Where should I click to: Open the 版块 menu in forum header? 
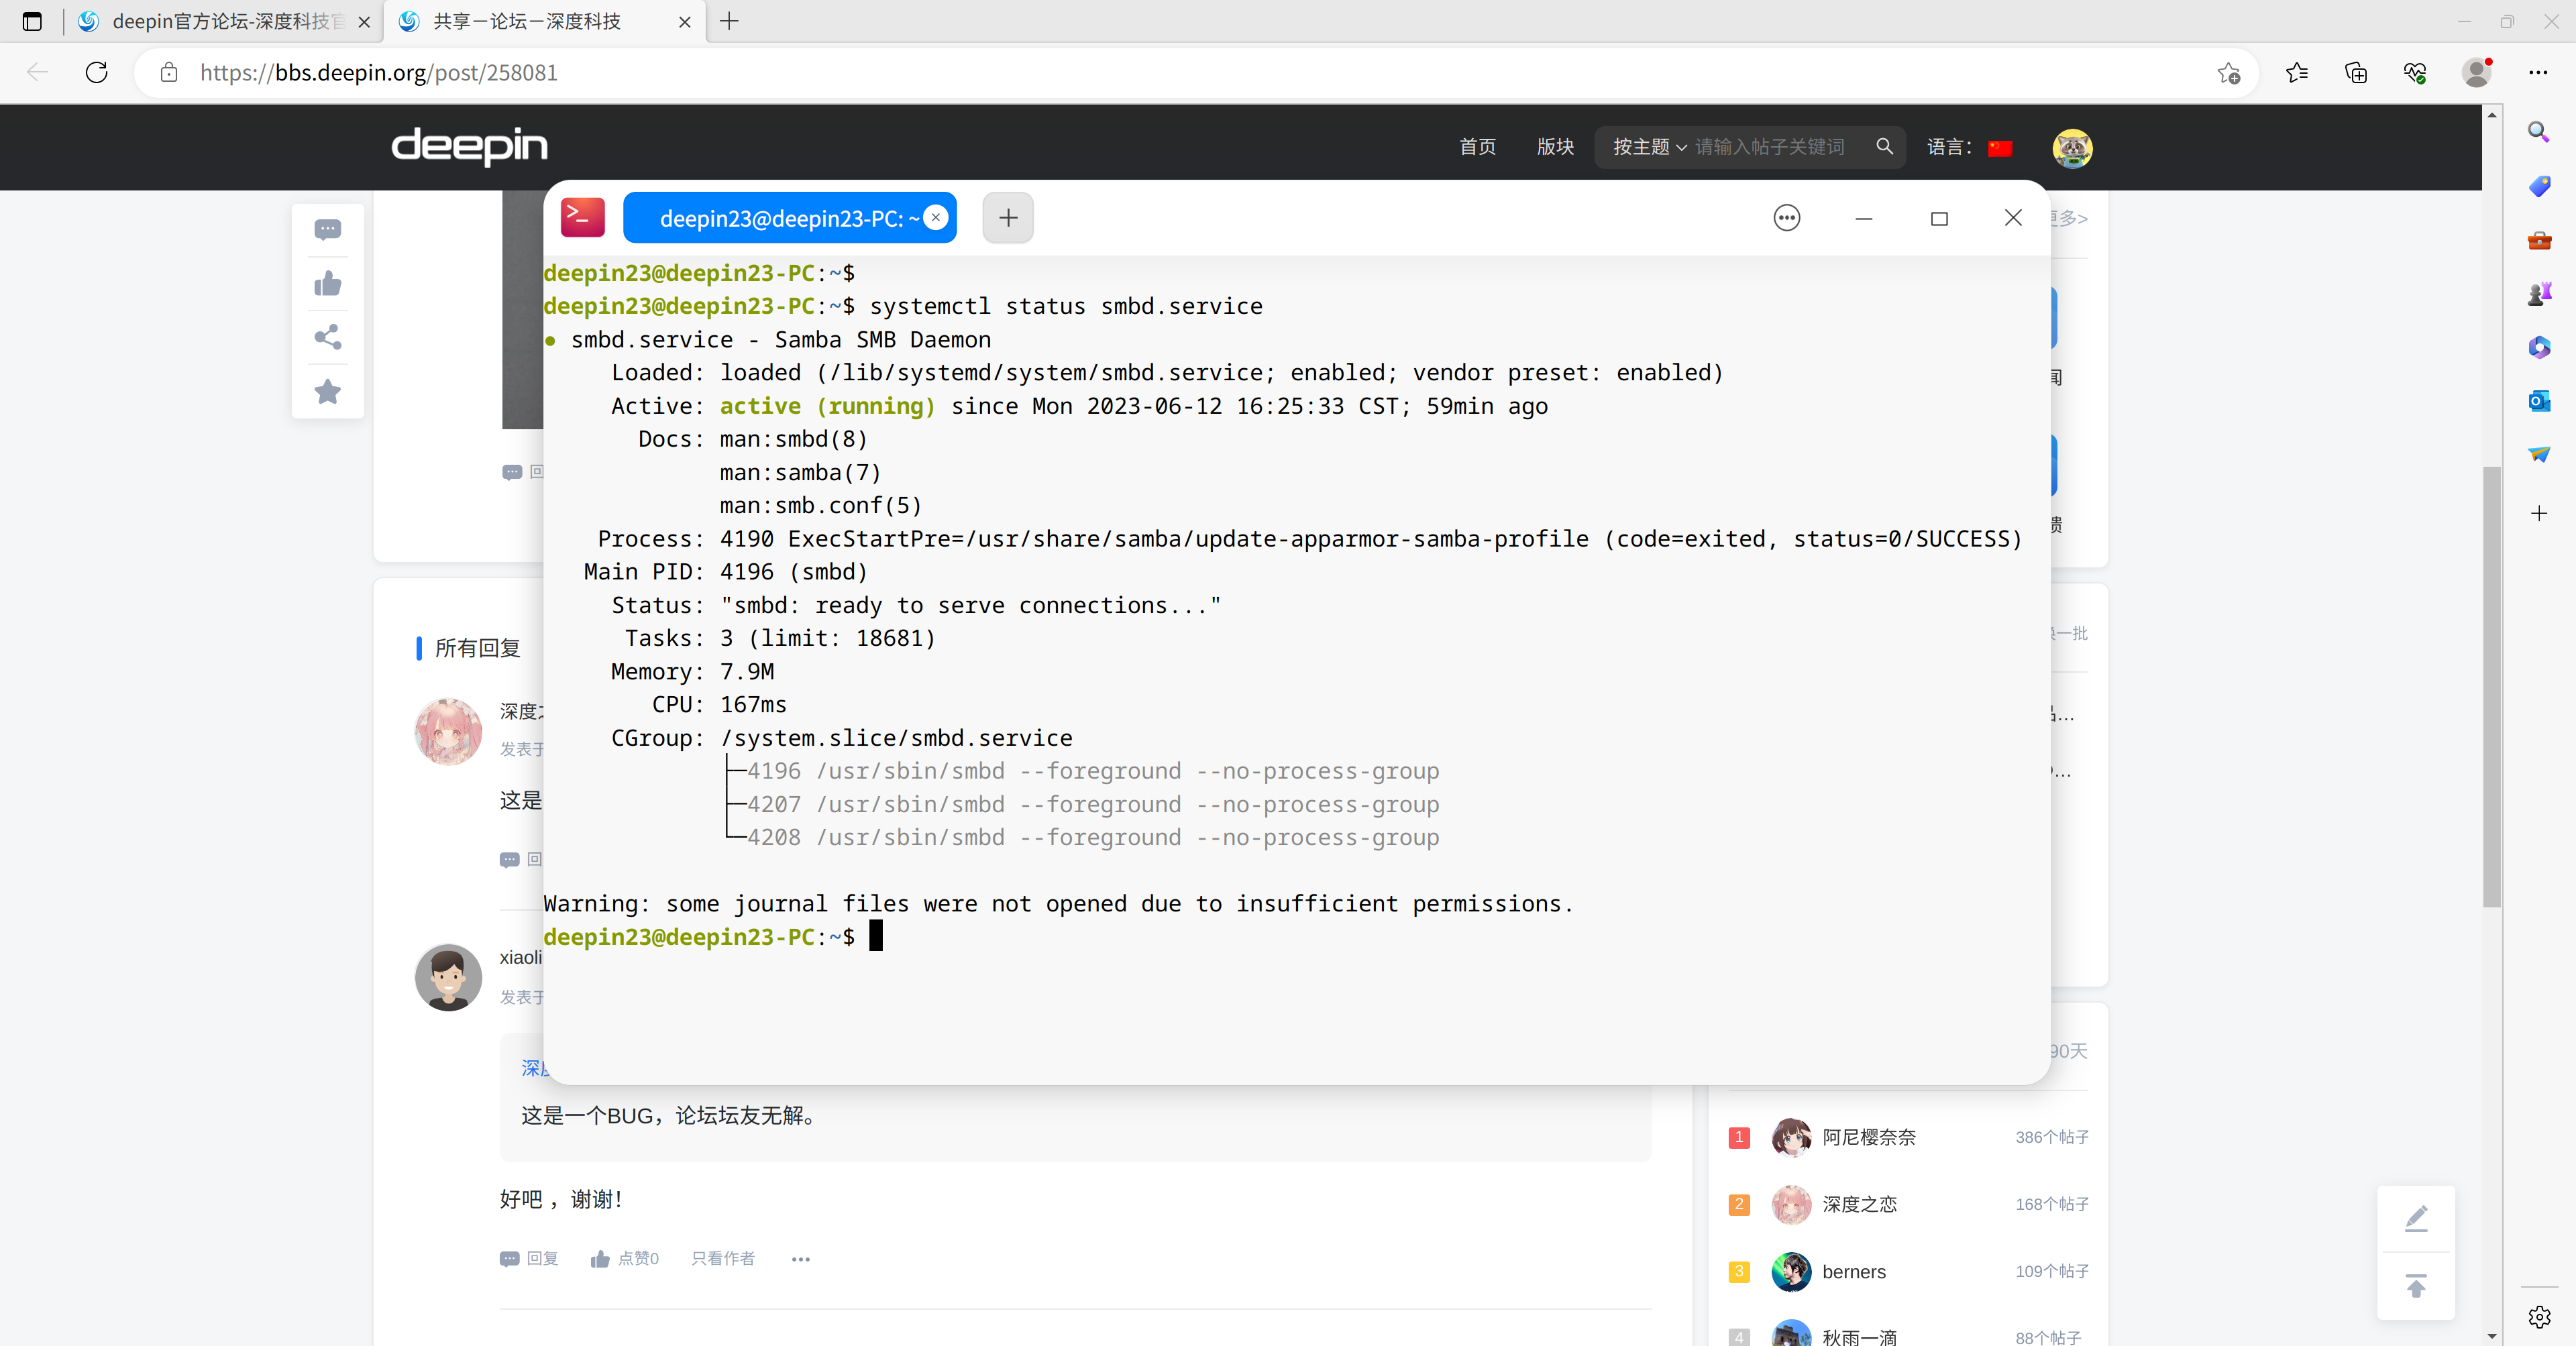click(1555, 147)
